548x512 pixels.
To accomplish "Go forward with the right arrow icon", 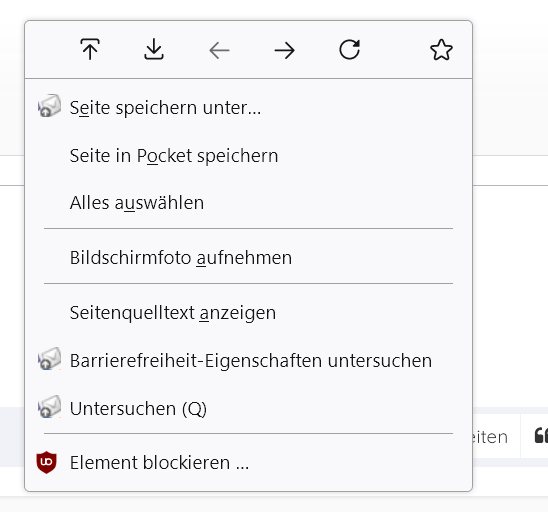I will (x=284, y=51).
